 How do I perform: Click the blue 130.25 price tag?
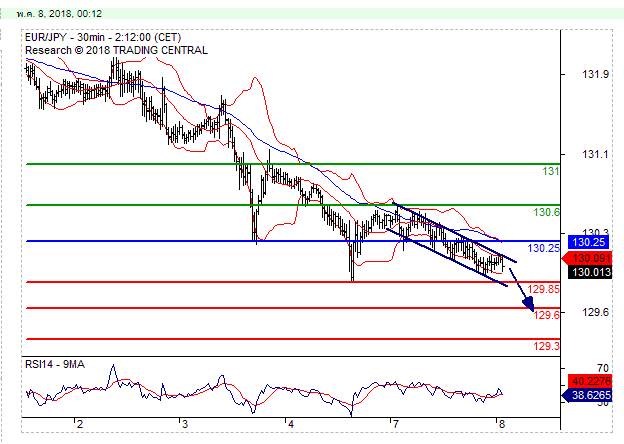pos(584,241)
